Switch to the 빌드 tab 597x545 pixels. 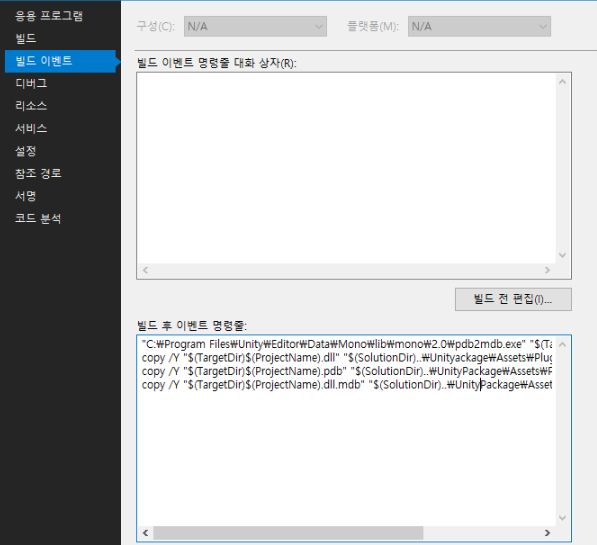click(x=26, y=38)
